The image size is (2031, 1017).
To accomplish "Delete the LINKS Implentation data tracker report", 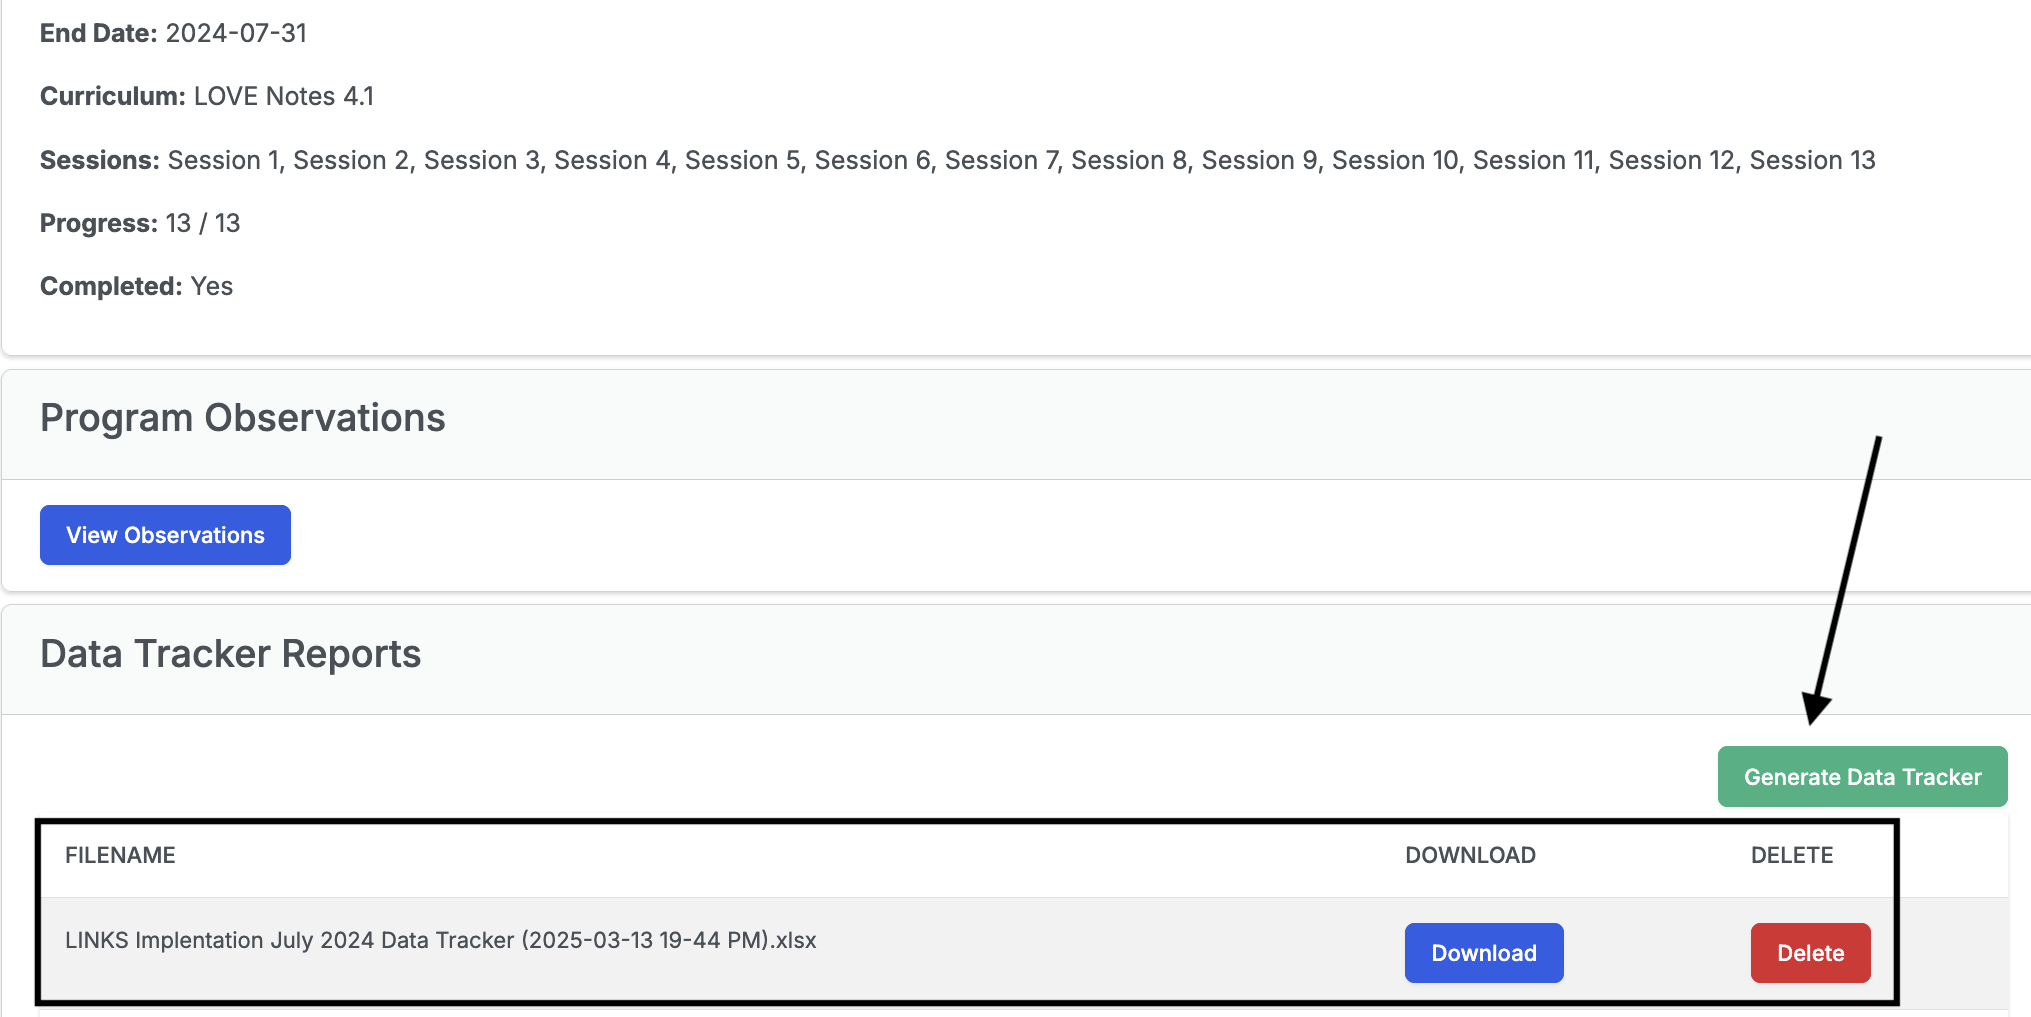I will [1810, 953].
